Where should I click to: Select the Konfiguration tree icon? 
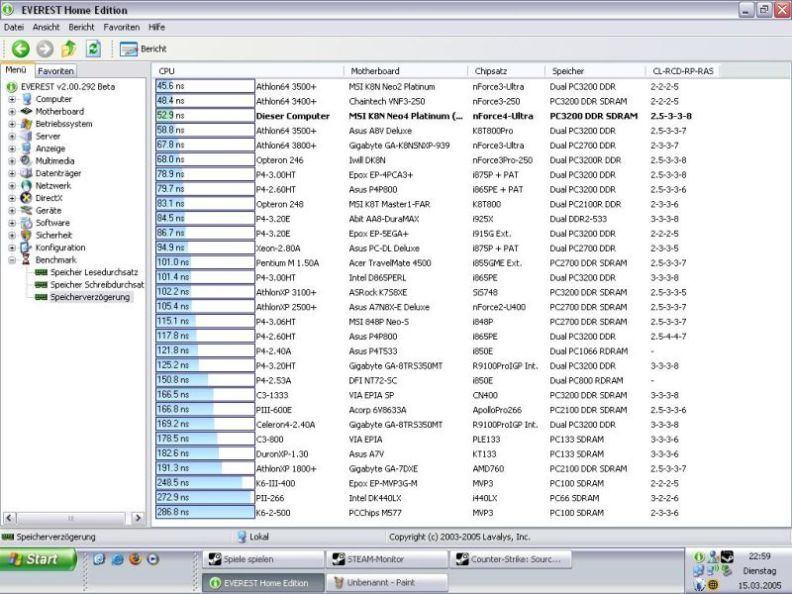(x=27, y=248)
